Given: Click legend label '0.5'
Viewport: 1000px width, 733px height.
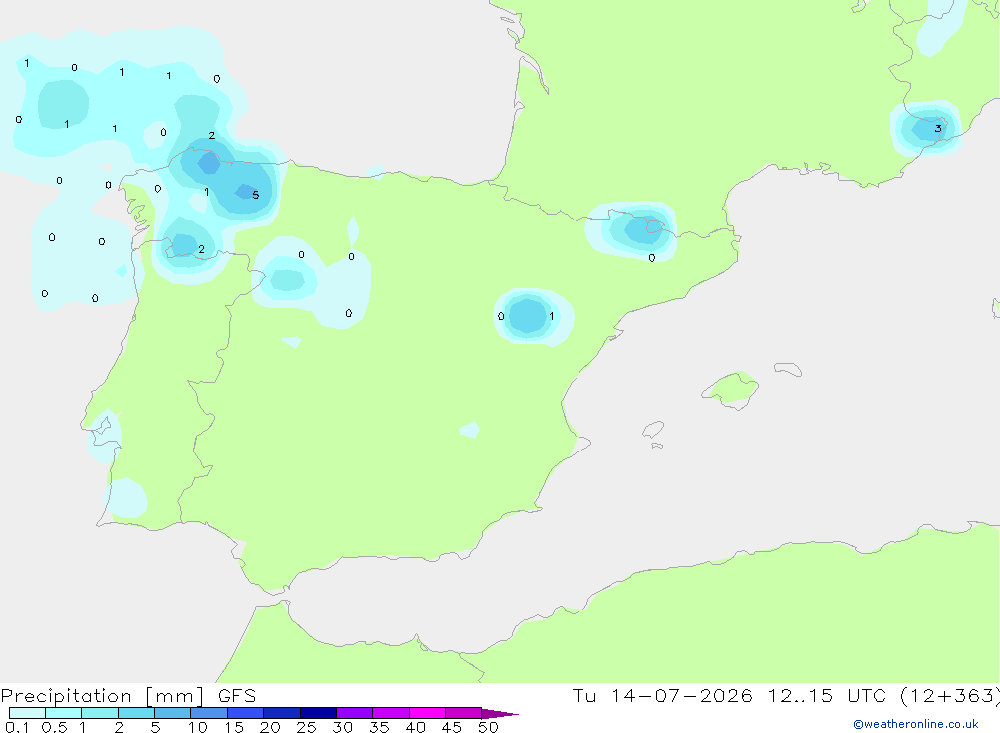Looking at the screenshot, I should point(54,727).
